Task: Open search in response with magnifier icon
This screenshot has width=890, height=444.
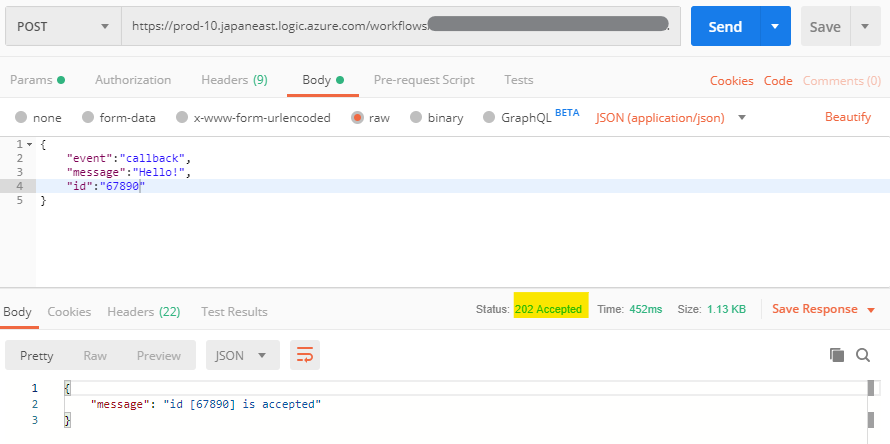Action: [x=863, y=355]
